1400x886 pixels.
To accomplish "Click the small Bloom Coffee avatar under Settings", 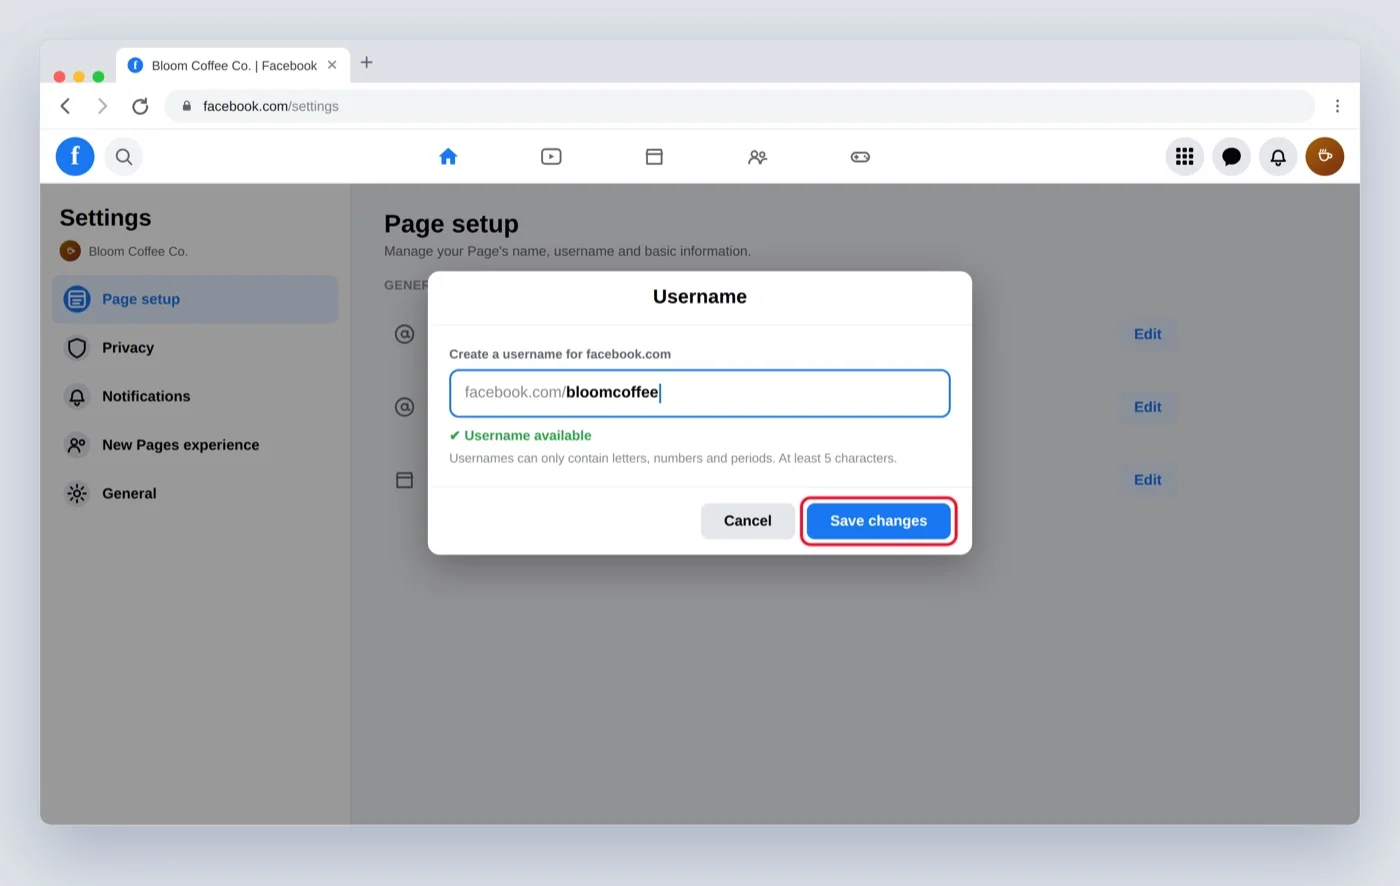I will point(70,251).
